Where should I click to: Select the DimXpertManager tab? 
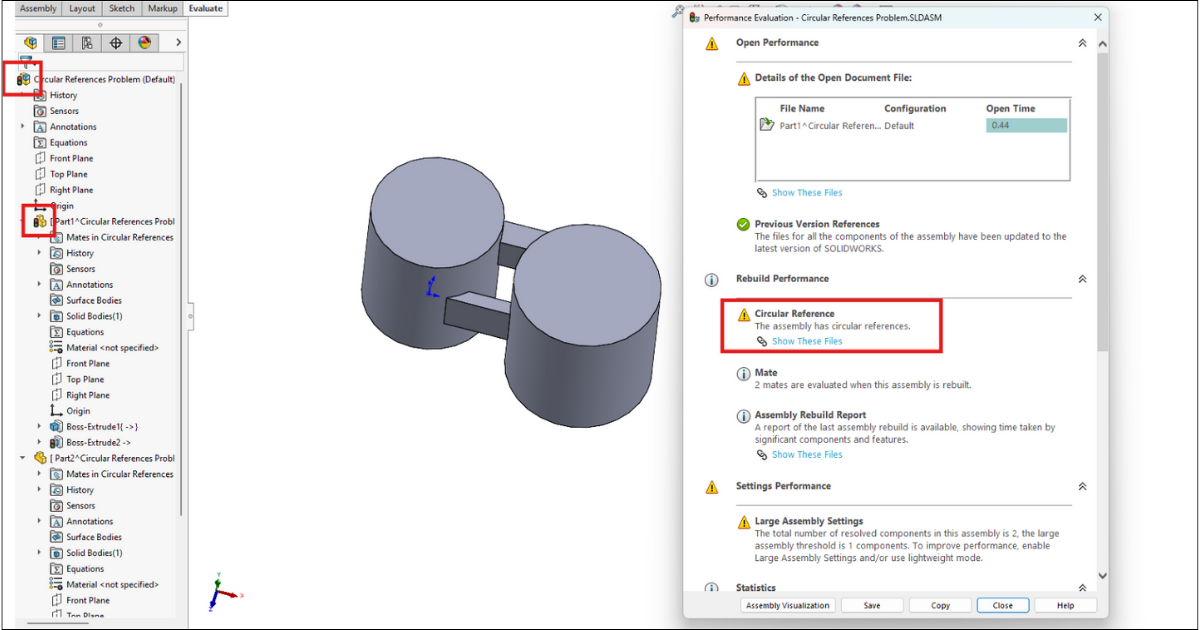tap(114, 43)
